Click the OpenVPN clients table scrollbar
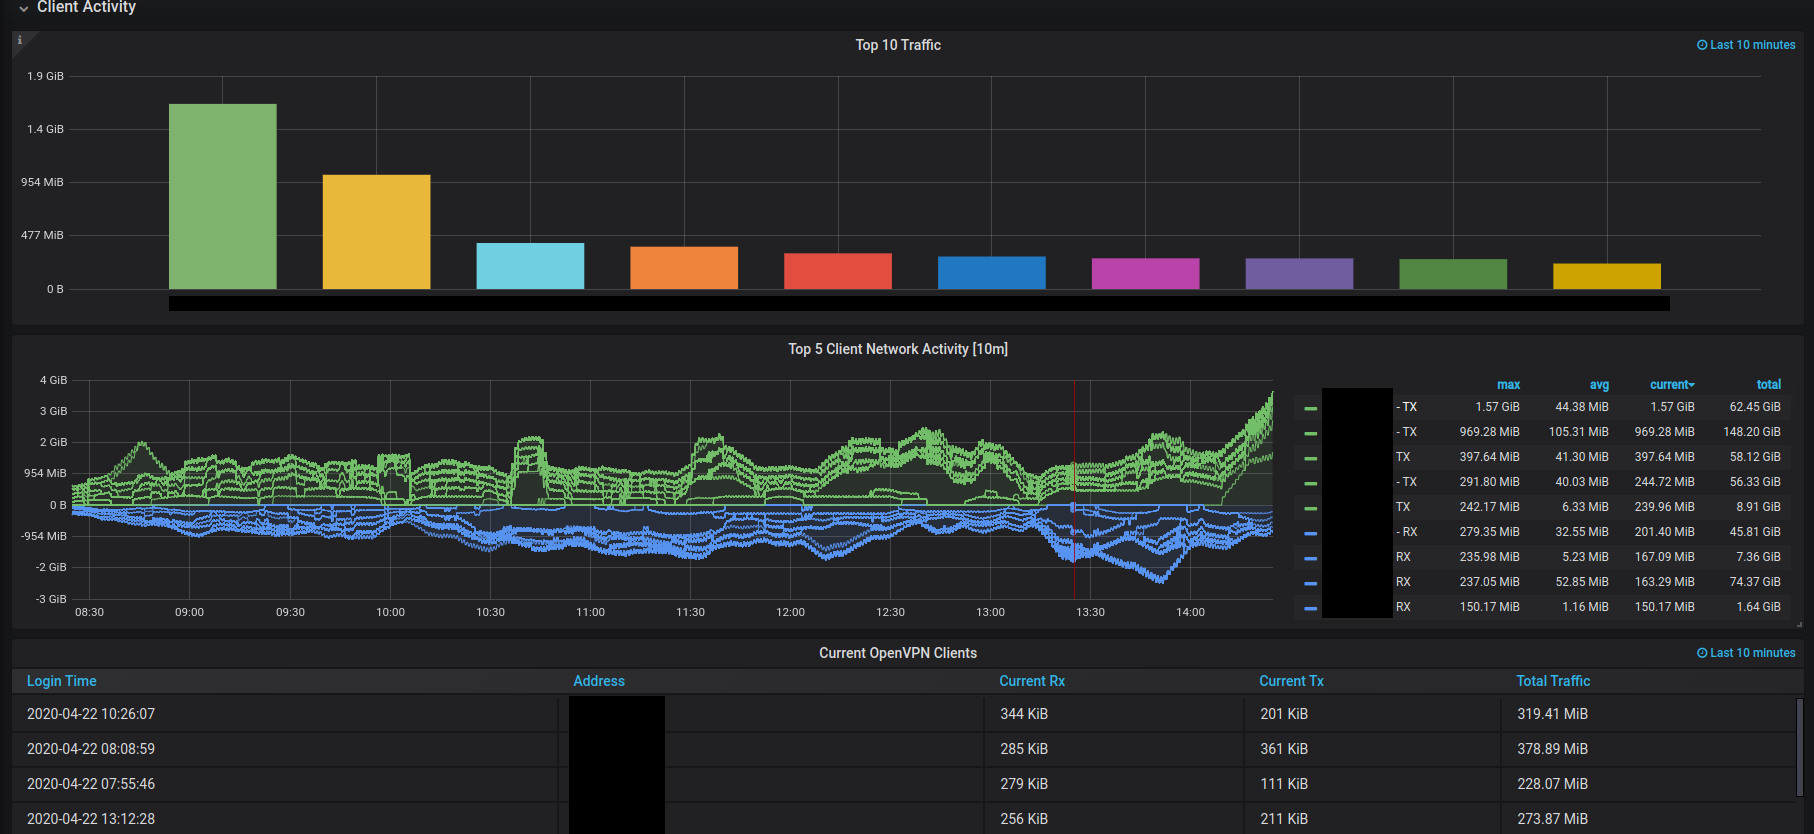This screenshot has height=834, width=1814. (1799, 747)
